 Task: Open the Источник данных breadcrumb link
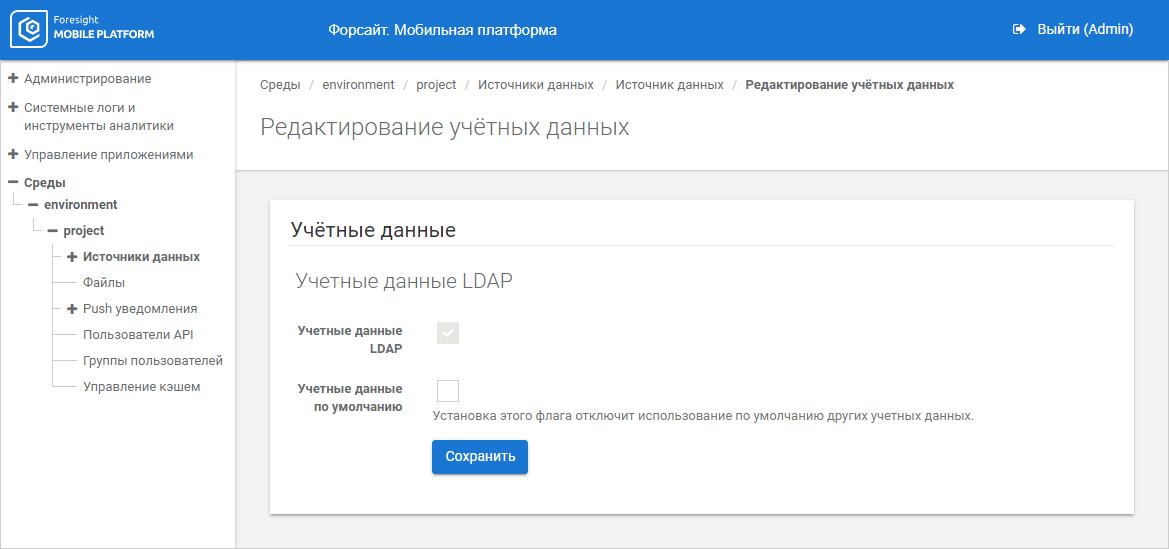point(669,85)
